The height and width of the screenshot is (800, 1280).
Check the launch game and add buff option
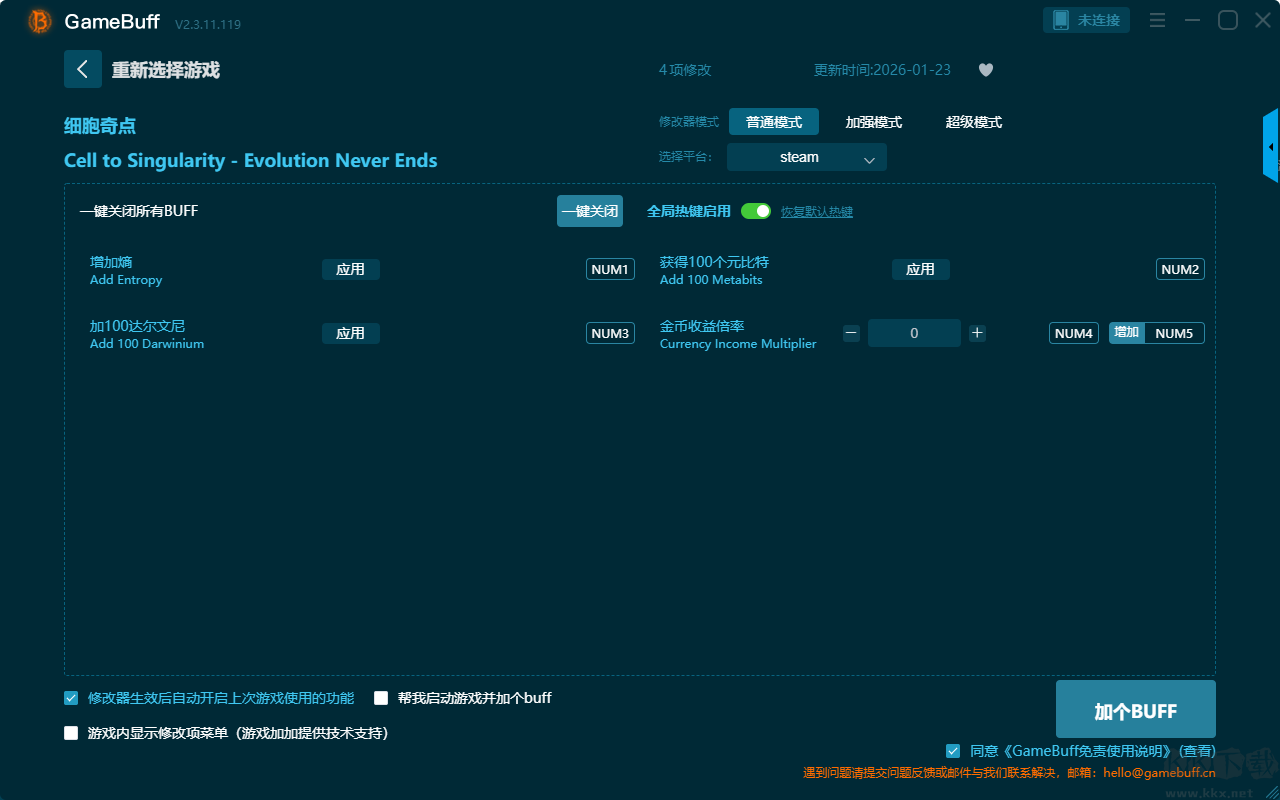(x=381, y=698)
